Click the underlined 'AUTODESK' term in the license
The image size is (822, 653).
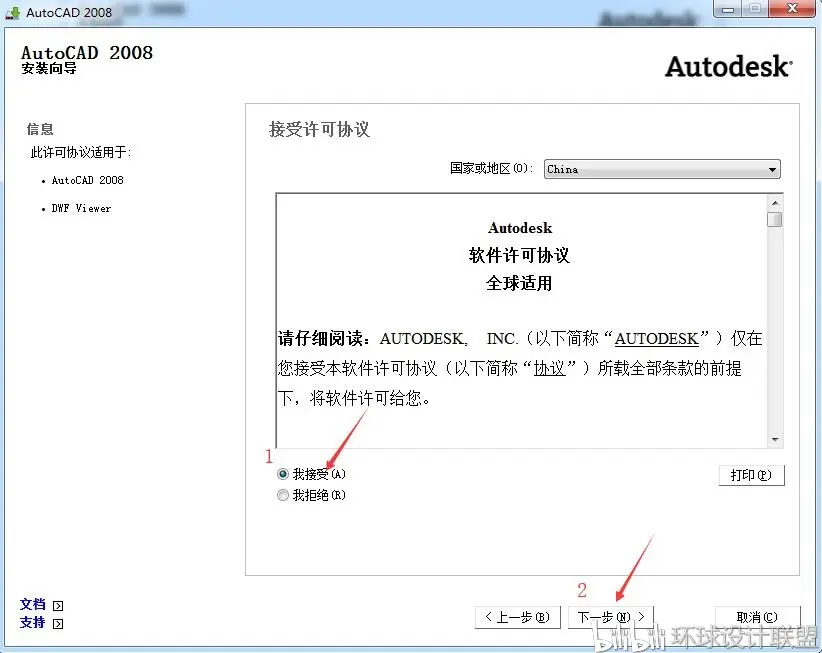[656, 339]
